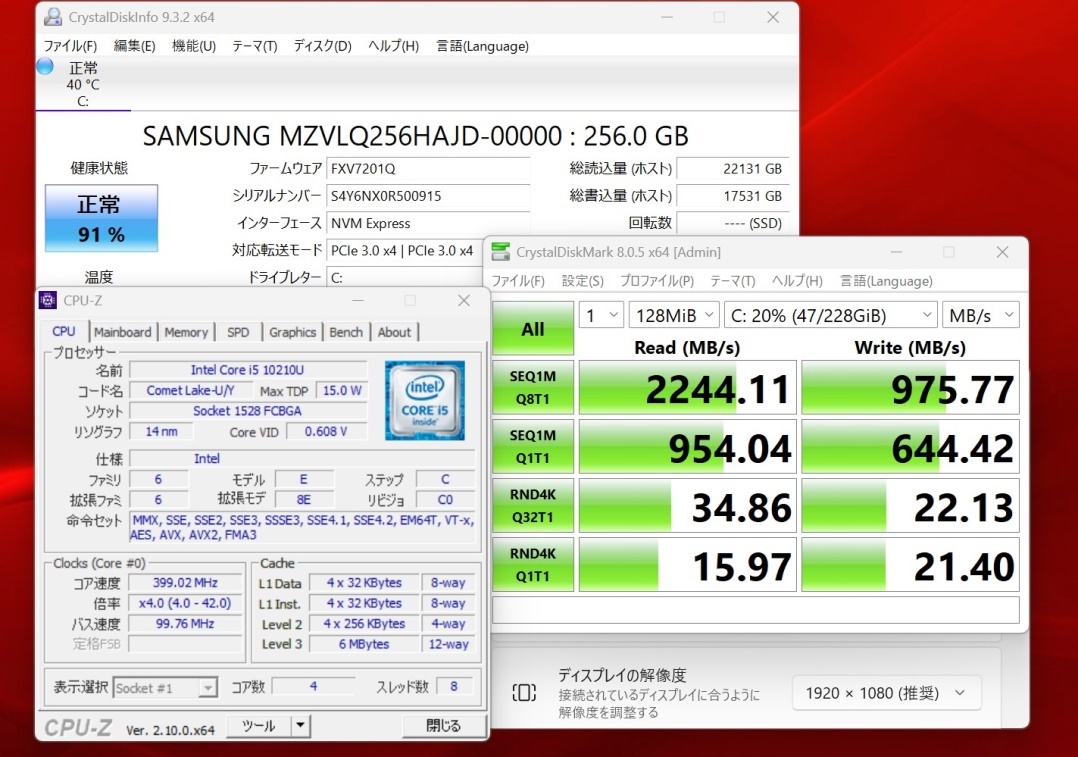
Task: Minimize the CrystalDiskInfo window
Action: (667, 17)
